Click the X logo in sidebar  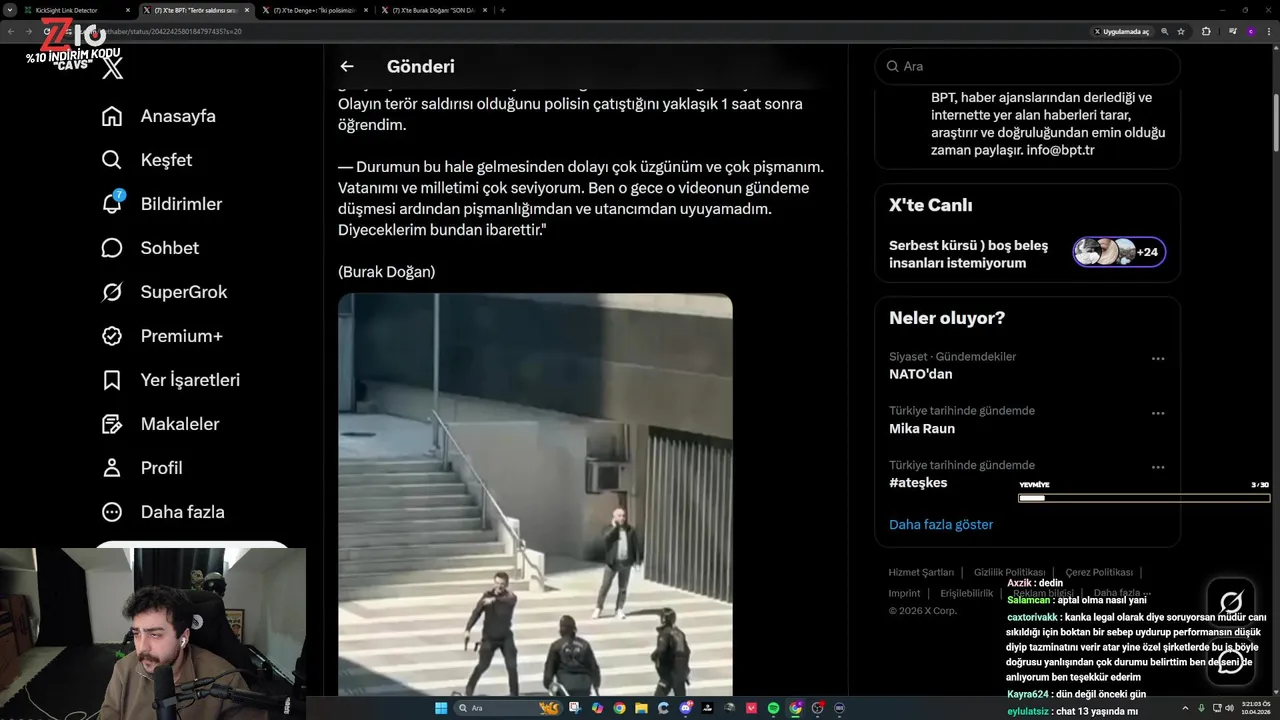pos(113,68)
